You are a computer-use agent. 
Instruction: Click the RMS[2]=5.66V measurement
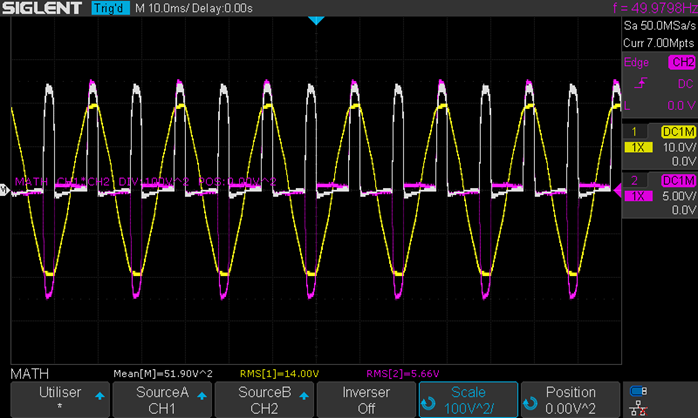pos(403,374)
